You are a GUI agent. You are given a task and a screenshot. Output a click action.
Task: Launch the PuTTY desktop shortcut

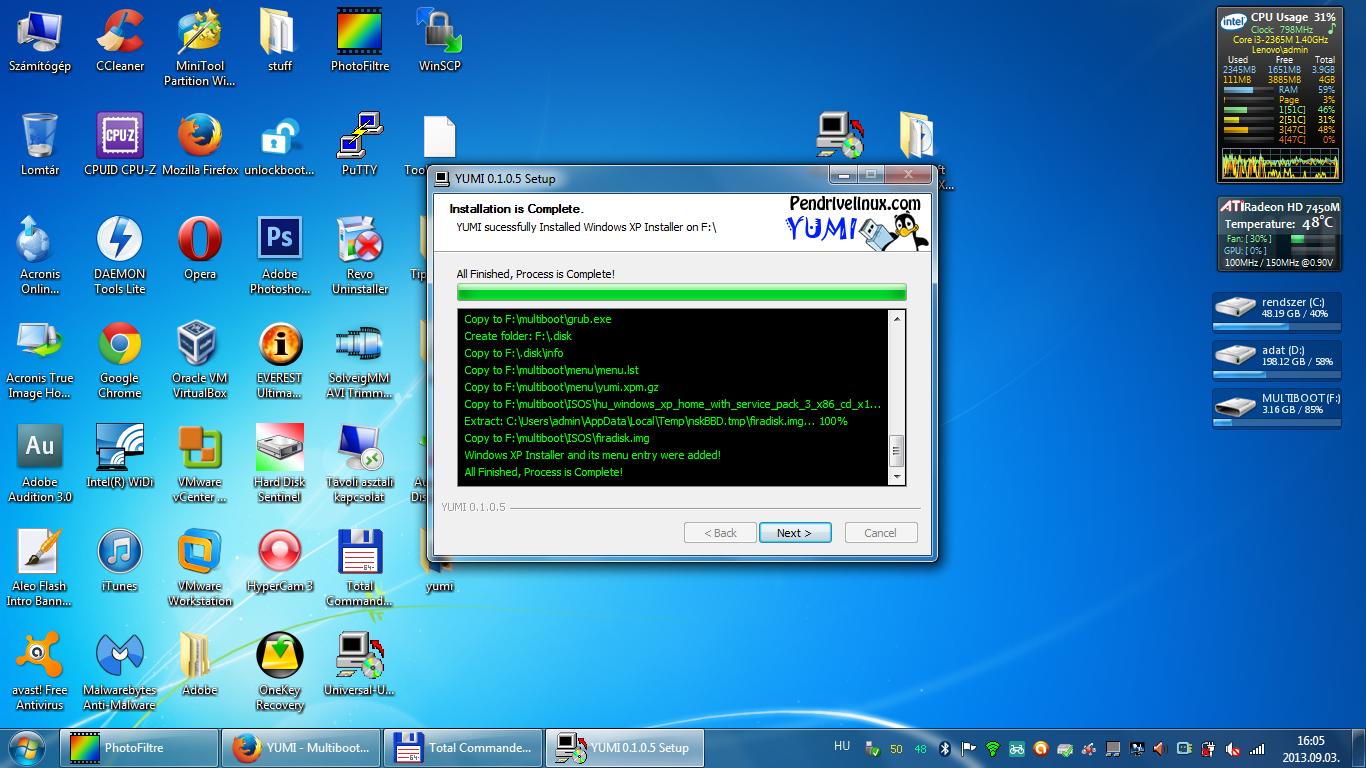click(x=360, y=143)
